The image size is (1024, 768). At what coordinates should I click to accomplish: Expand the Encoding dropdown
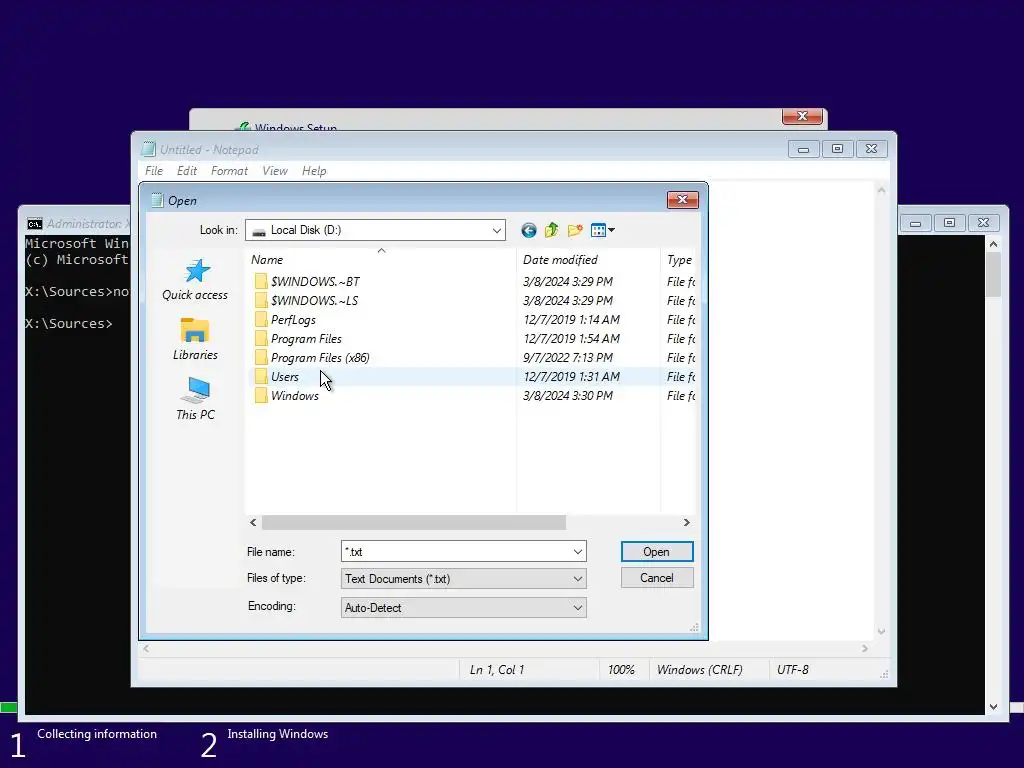tap(578, 607)
